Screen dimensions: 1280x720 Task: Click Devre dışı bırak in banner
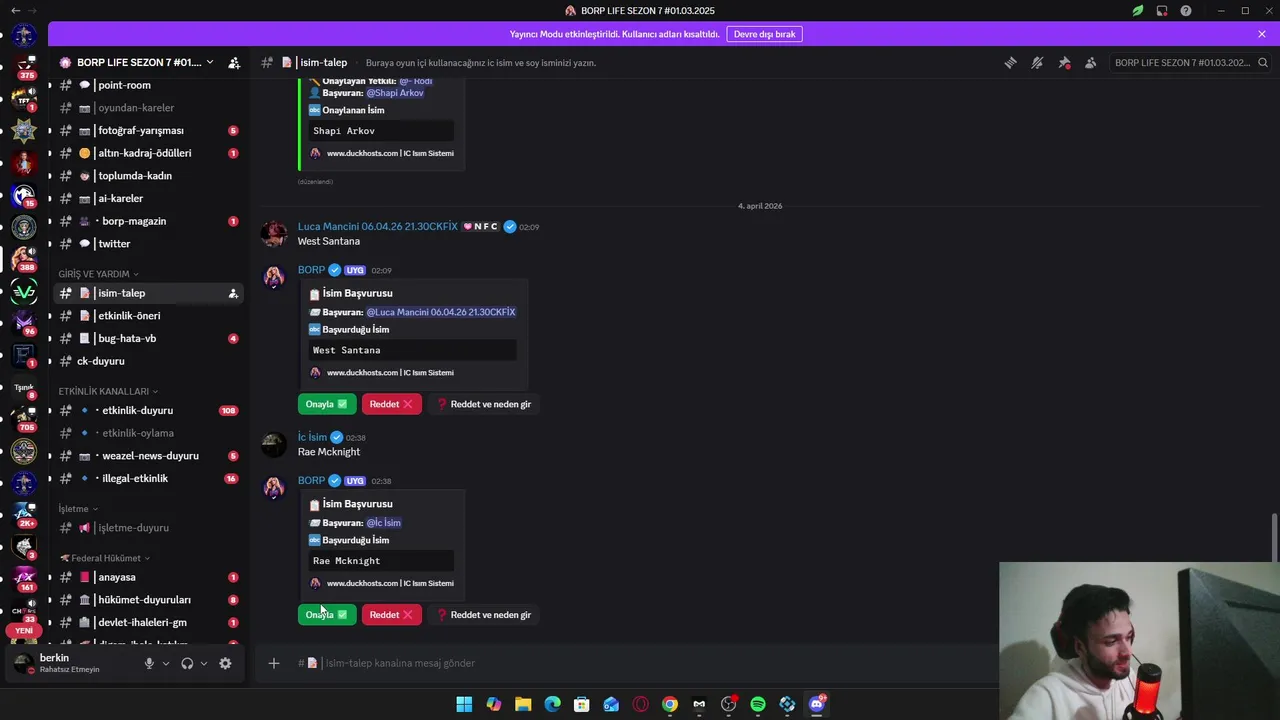765,34
